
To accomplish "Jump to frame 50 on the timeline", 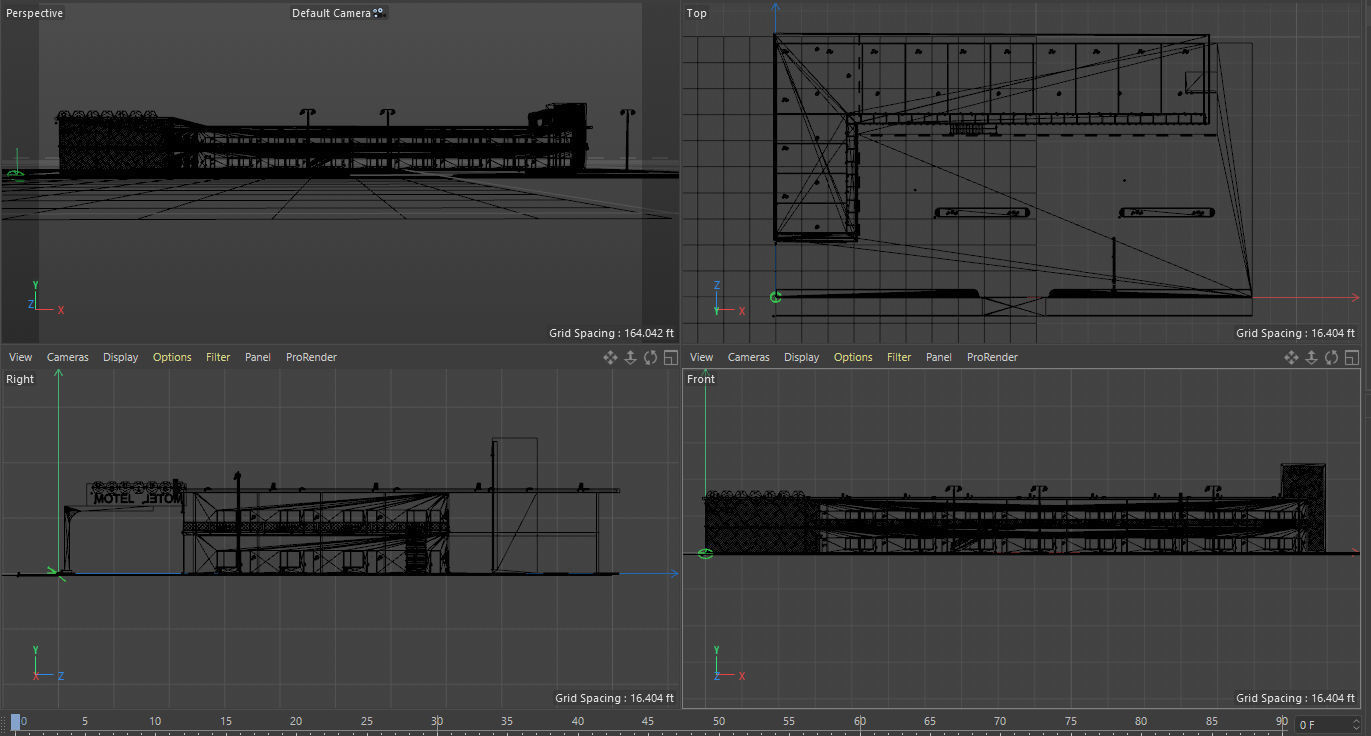I will 719,722.
